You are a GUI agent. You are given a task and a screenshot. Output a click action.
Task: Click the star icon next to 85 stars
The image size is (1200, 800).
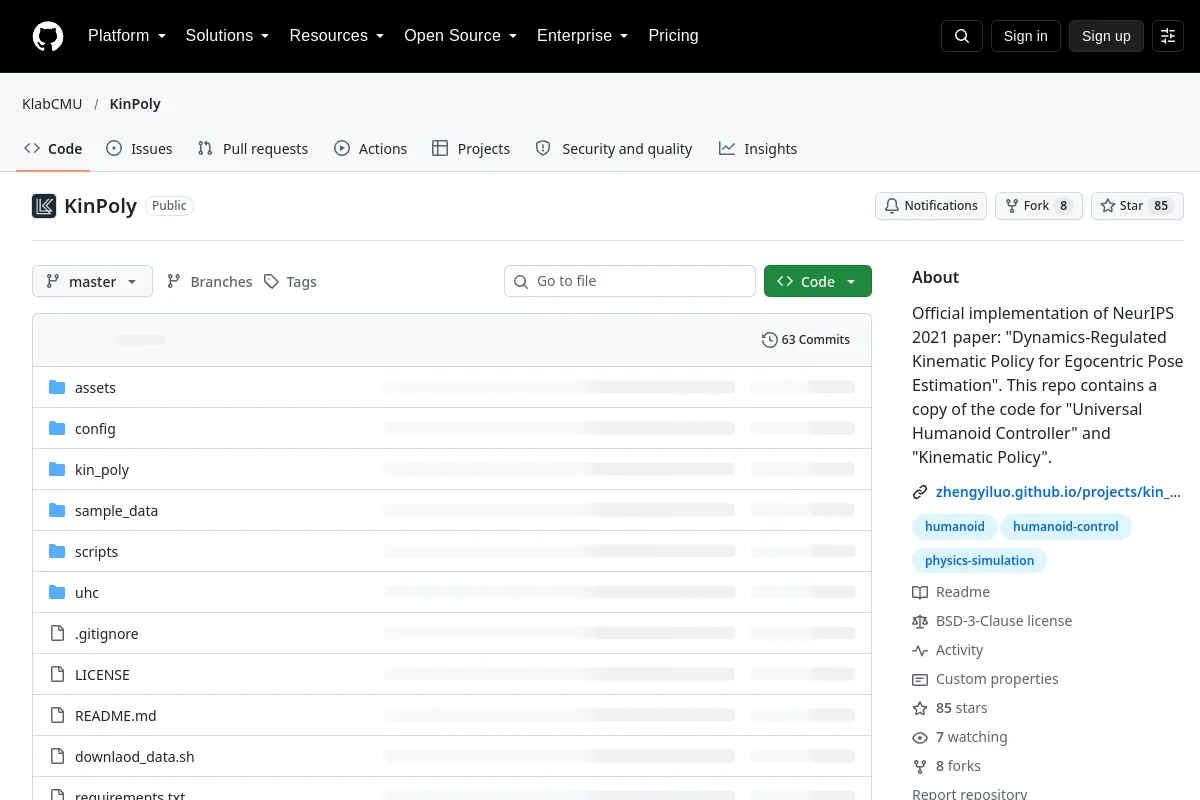point(920,708)
